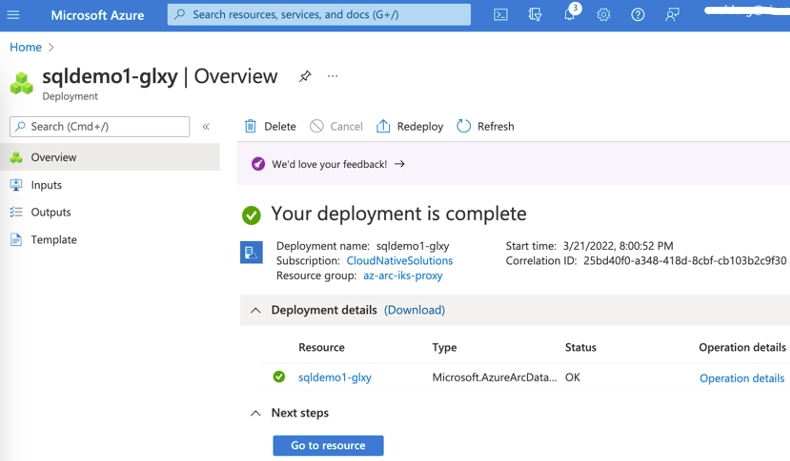Pin the deployment to the dashboard

click(x=305, y=77)
